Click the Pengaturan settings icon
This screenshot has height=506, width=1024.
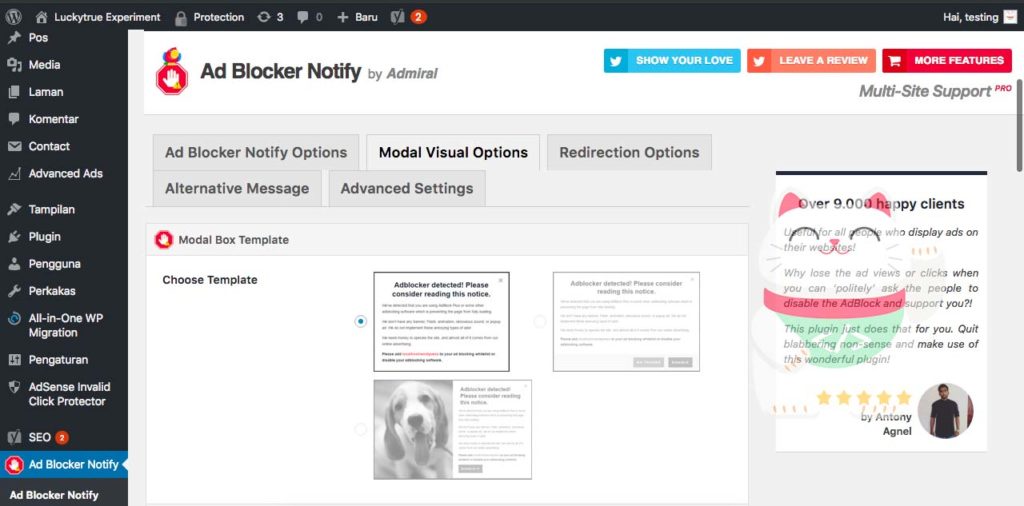(x=14, y=360)
